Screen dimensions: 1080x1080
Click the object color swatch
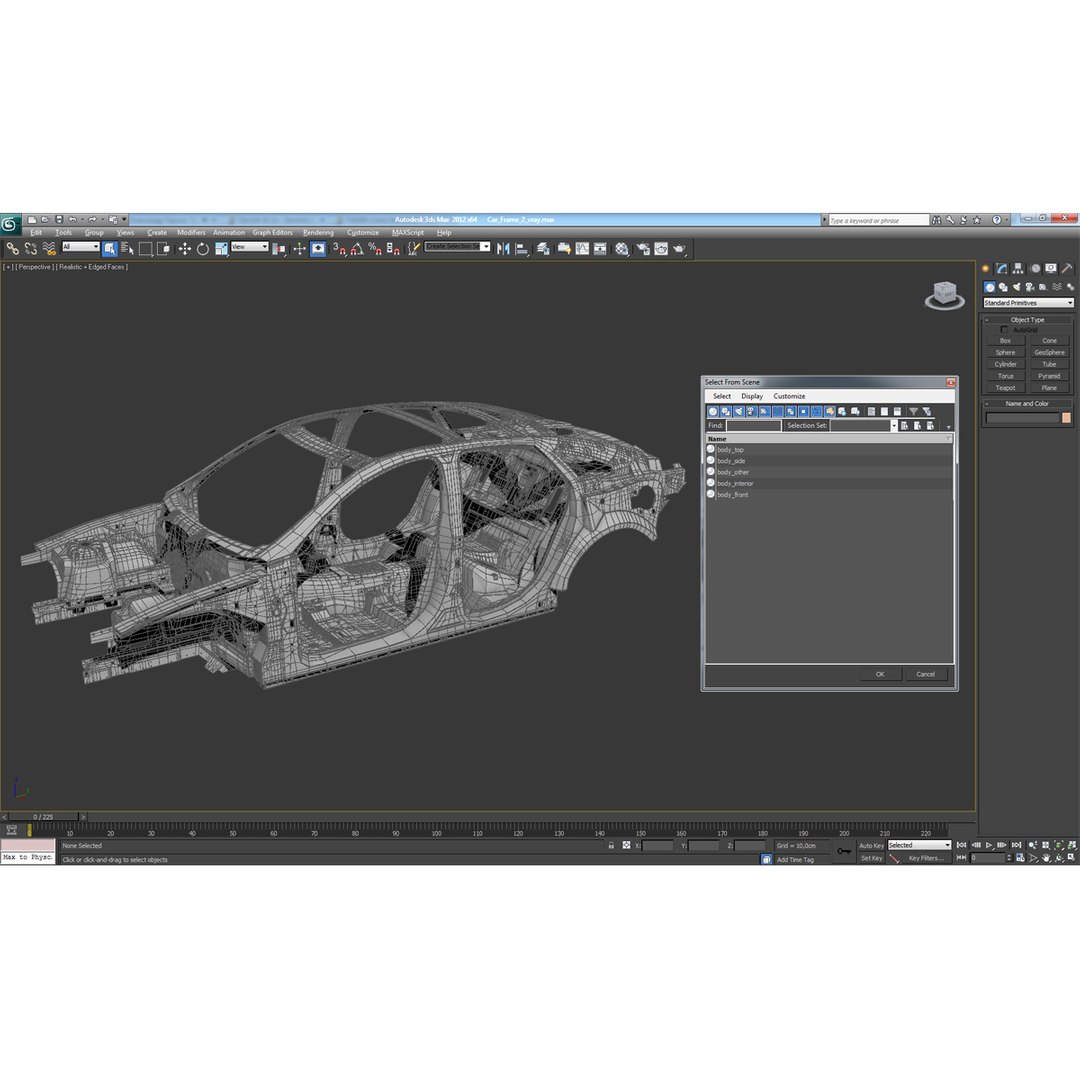1066,417
